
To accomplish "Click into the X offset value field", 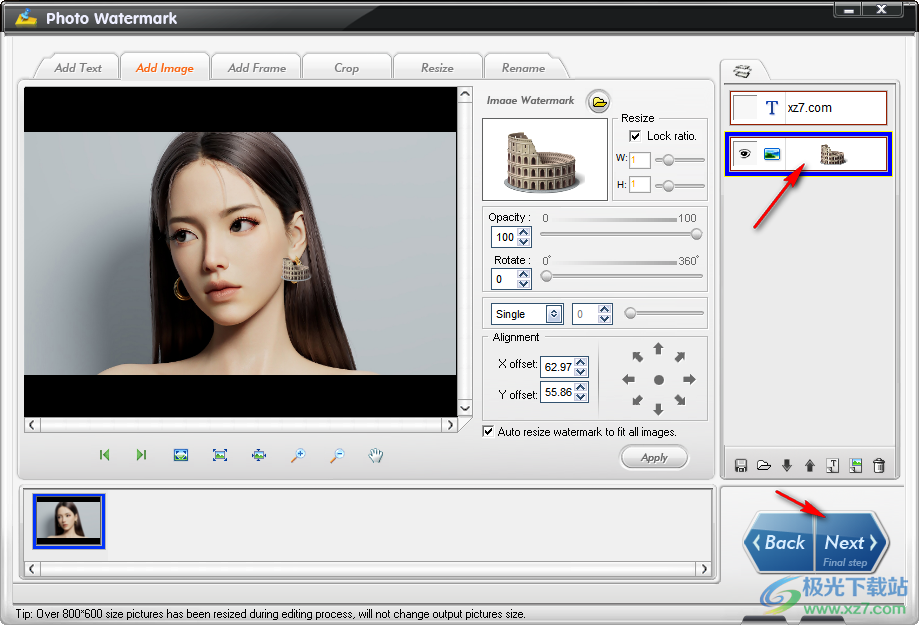I will (x=557, y=367).
